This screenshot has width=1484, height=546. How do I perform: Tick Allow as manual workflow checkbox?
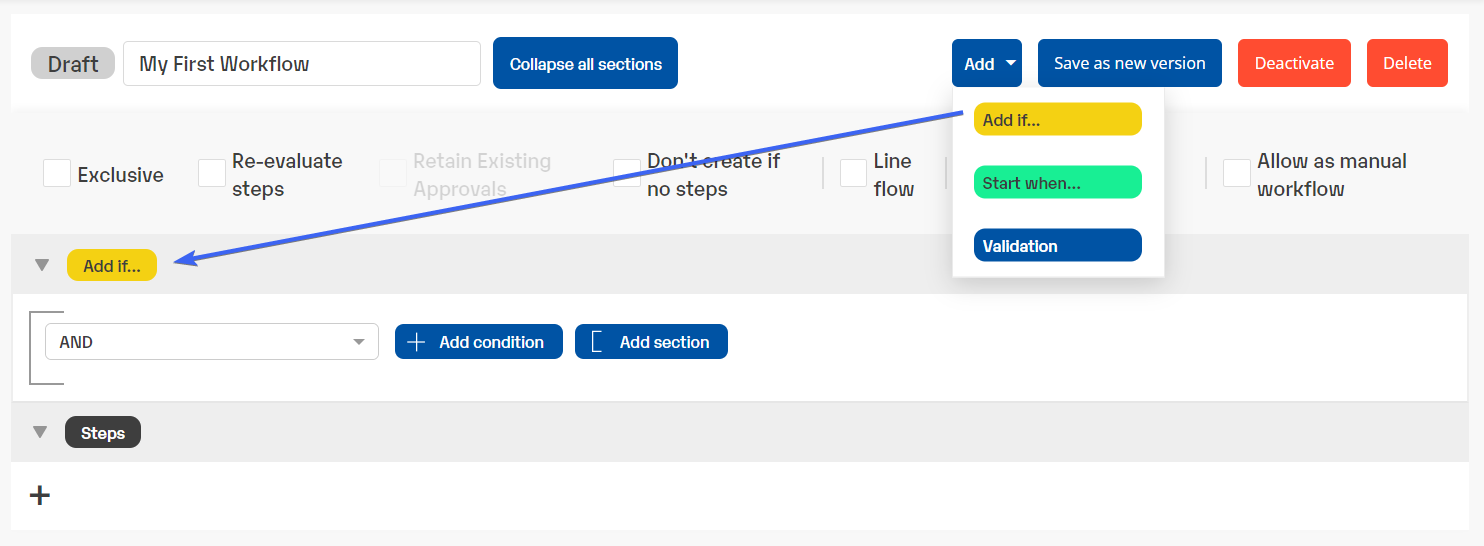[x=1237, y=174]
